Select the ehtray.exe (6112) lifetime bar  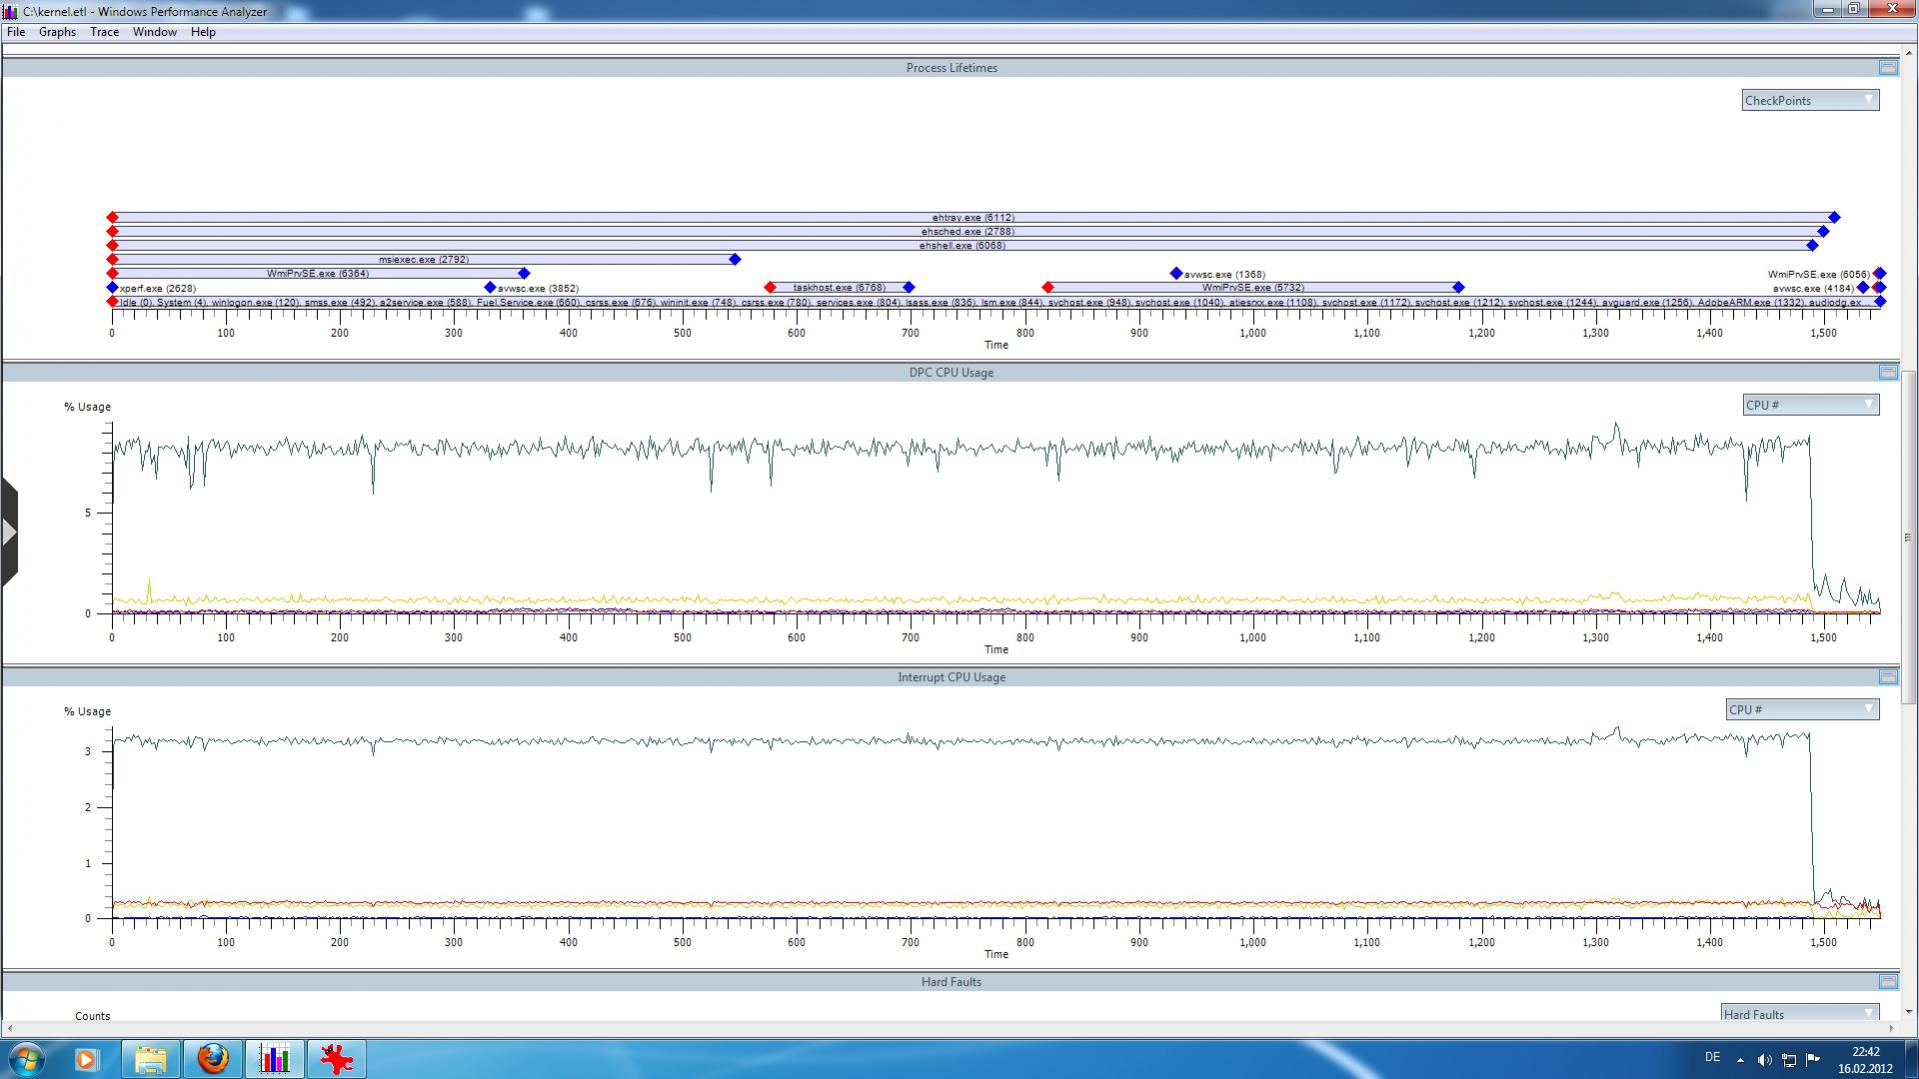[x=973, y=217]
